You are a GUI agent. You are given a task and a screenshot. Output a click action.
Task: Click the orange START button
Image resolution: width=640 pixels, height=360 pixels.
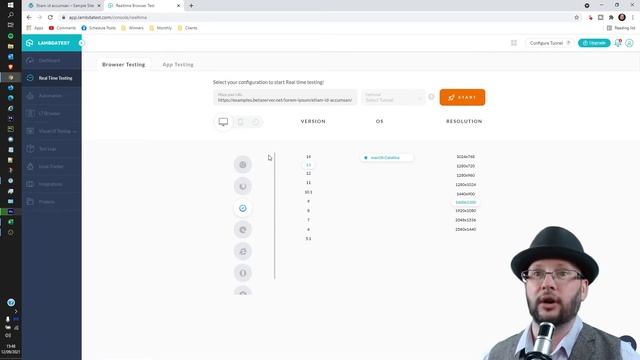pyautogui.click(x=462, y=97)
